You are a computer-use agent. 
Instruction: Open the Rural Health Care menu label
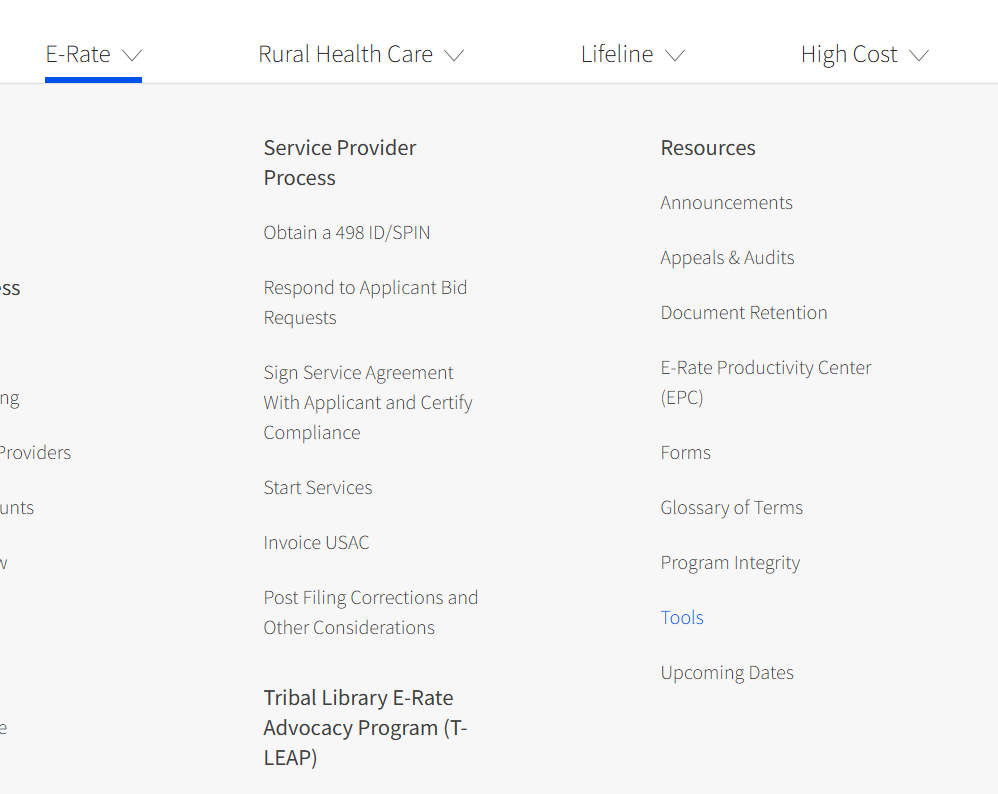[345, 54]
